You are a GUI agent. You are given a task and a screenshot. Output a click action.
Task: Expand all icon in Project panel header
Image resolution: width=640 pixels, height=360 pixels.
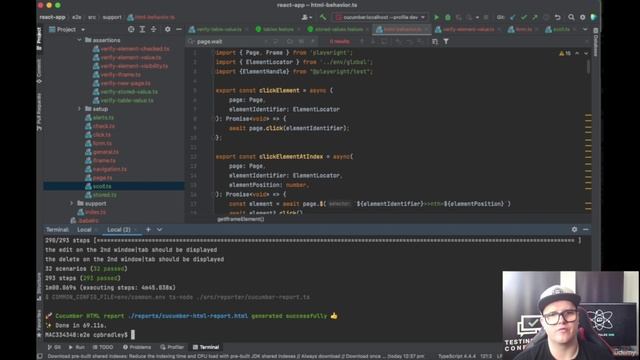142,29
